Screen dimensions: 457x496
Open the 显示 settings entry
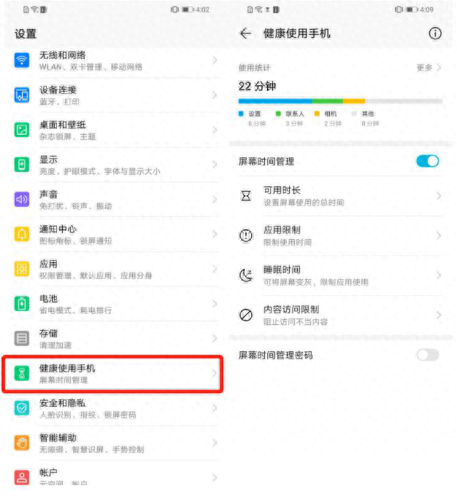(112, 165)
